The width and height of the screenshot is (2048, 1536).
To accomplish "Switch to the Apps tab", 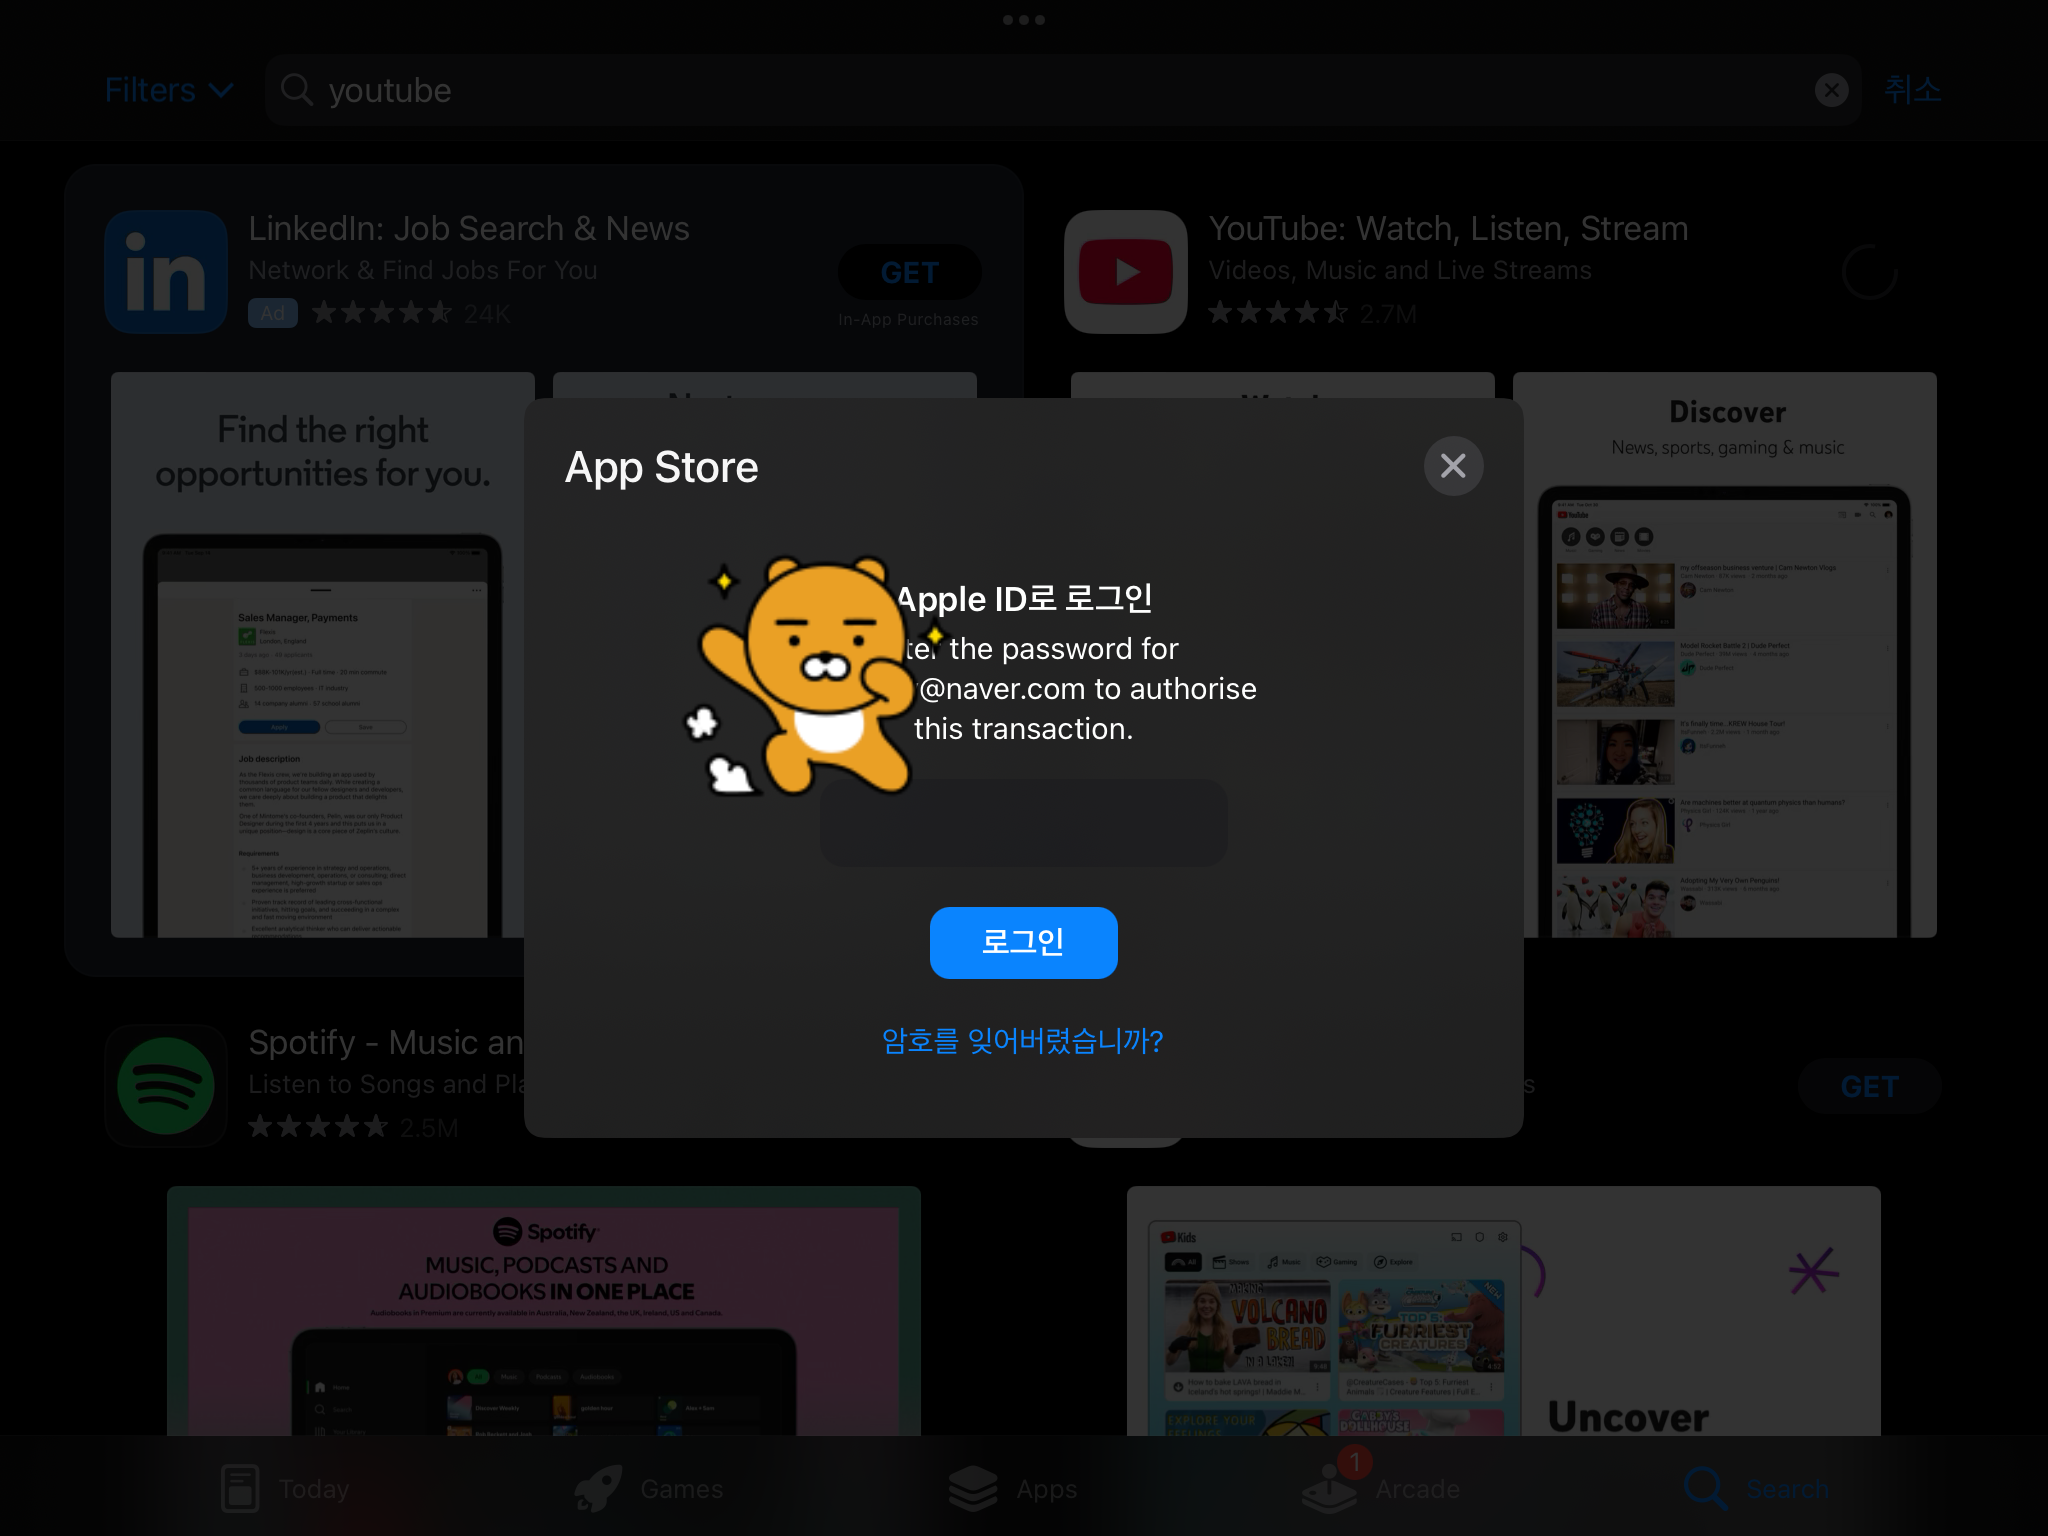I will 1012,1488.
